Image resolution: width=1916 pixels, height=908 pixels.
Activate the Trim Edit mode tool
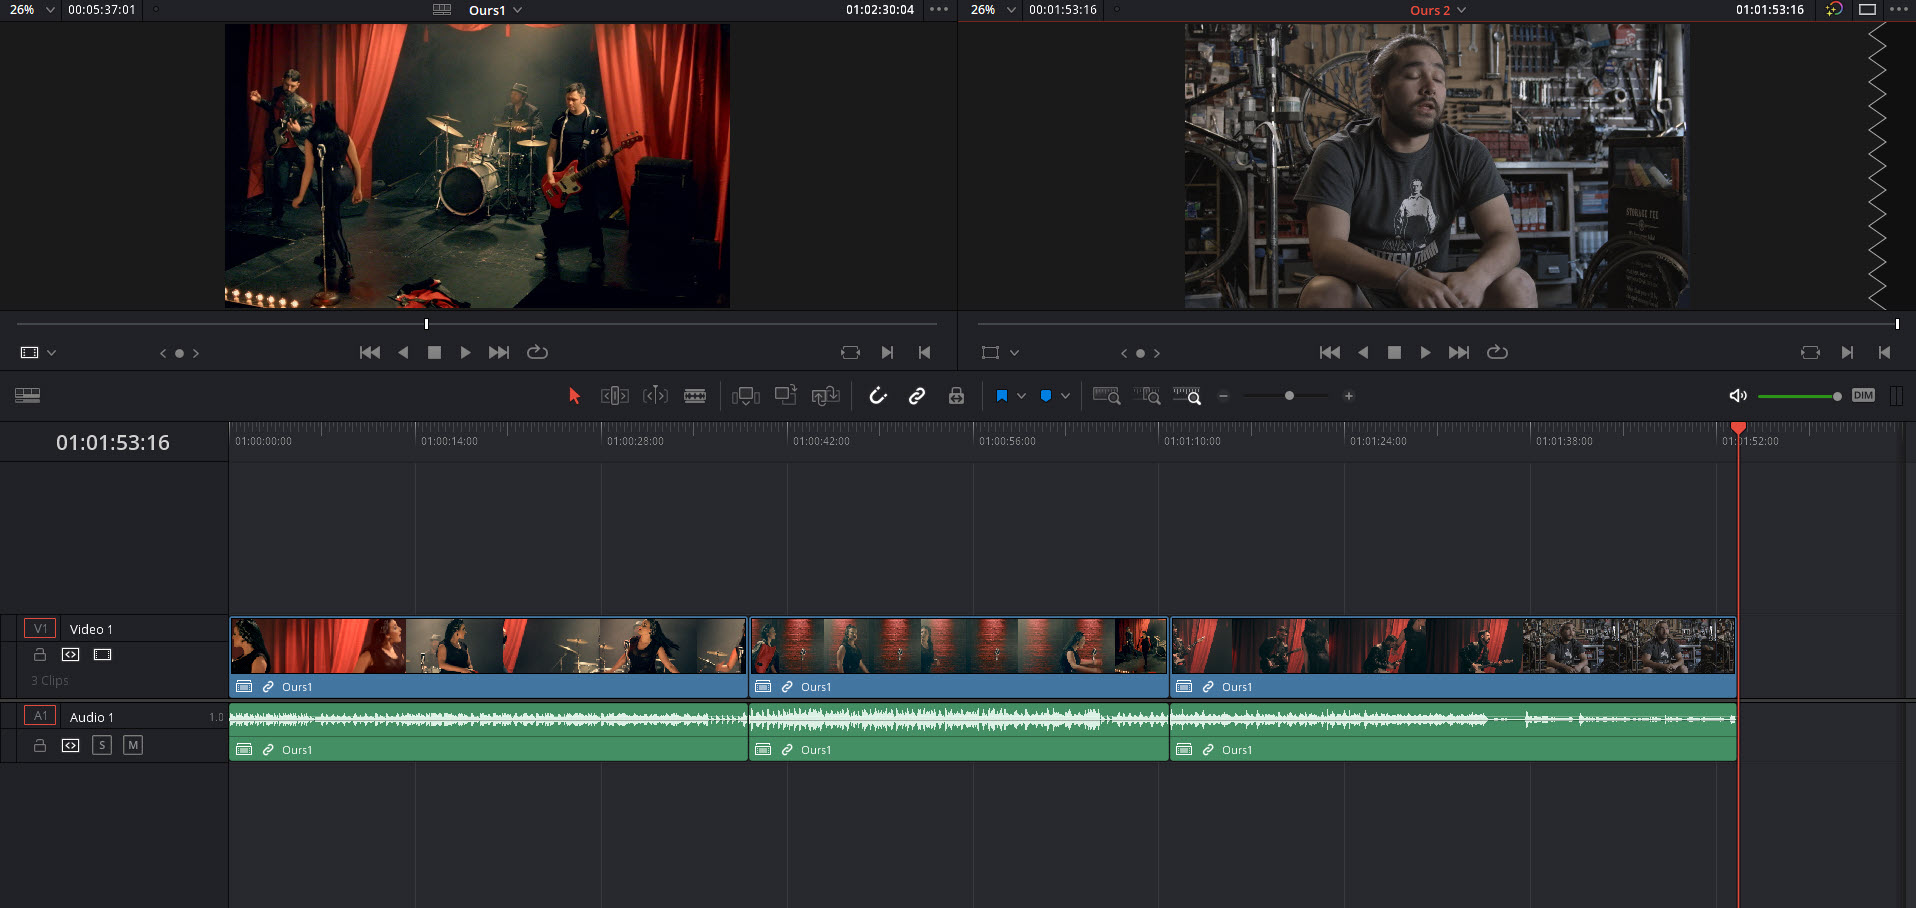point(614,396)
